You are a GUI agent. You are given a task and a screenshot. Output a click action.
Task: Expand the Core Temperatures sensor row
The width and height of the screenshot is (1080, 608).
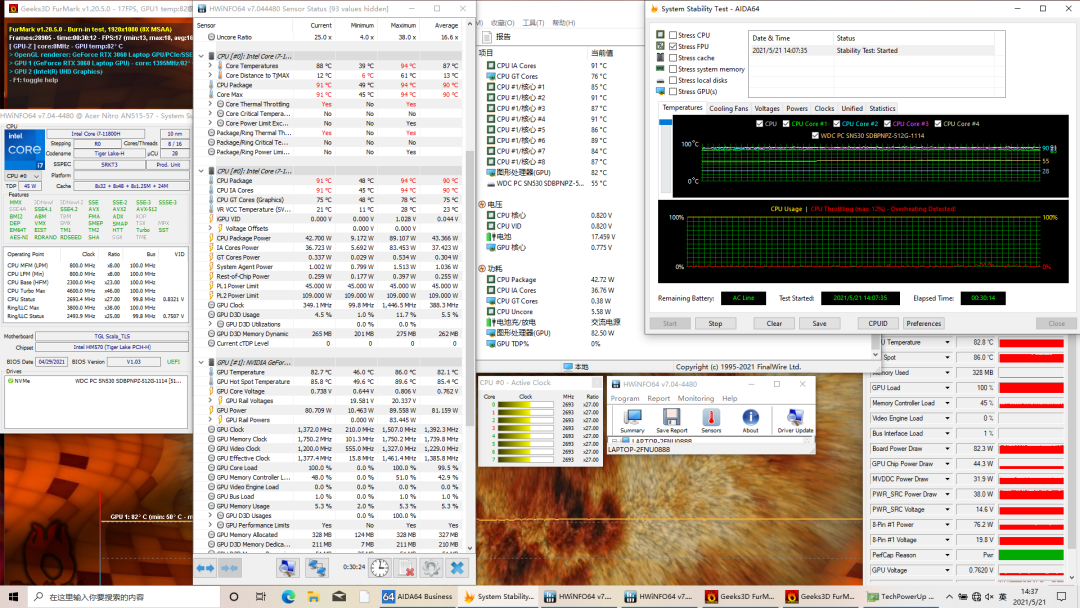(211, 66)
